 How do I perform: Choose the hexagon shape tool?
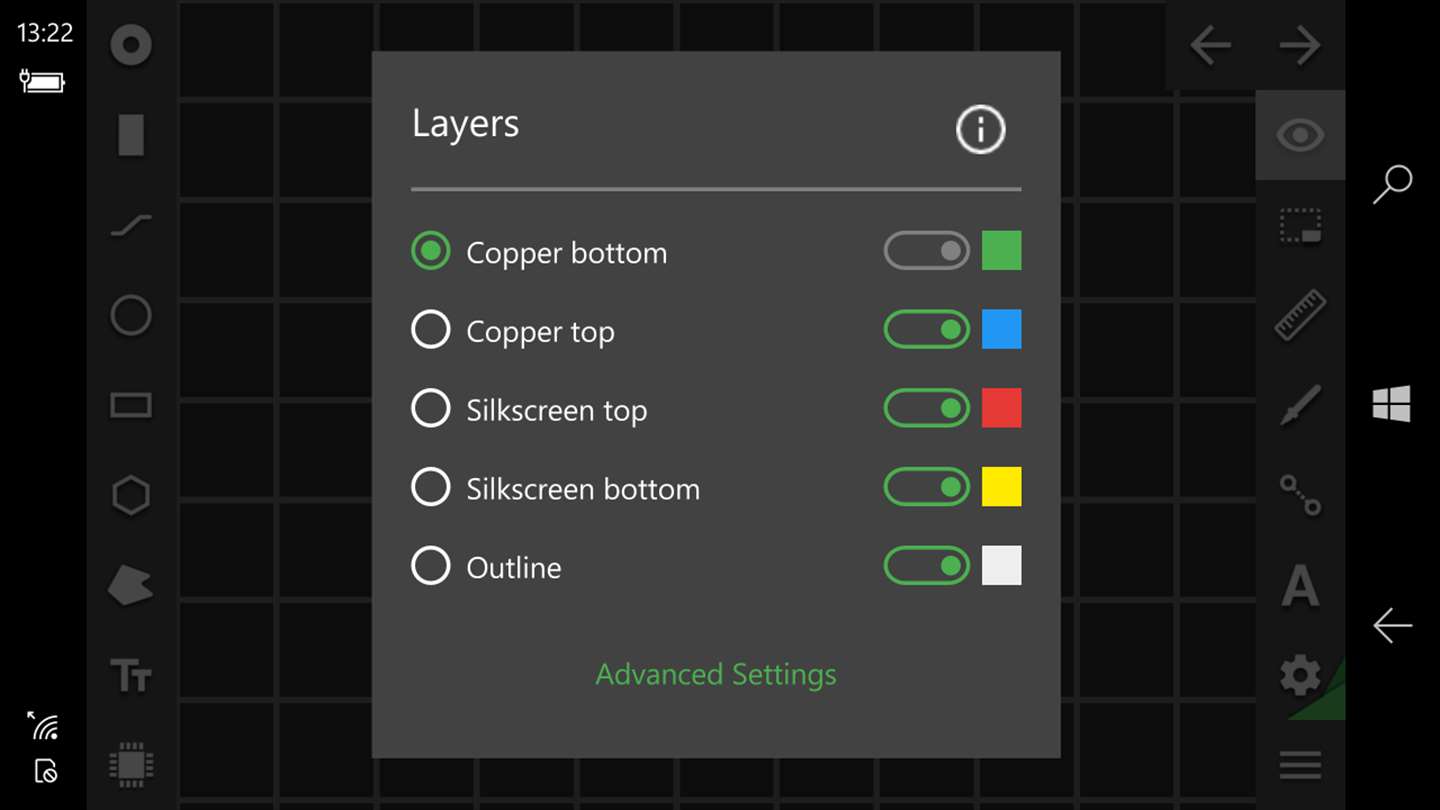pyautogui.click(x=131, y=495)
